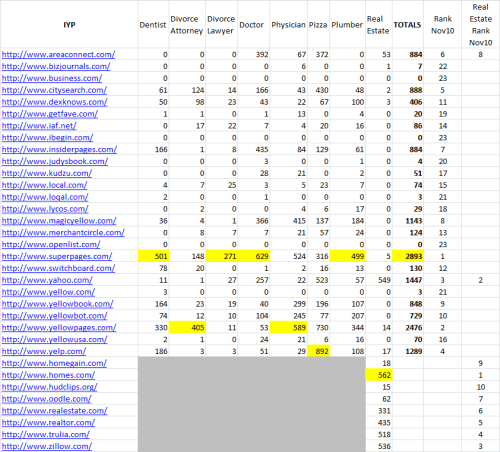The image size is (500, 452).
Task: Select yellow highlighted 892 Pizza cell
Action: pyautogui.click(x=319, y=351)
